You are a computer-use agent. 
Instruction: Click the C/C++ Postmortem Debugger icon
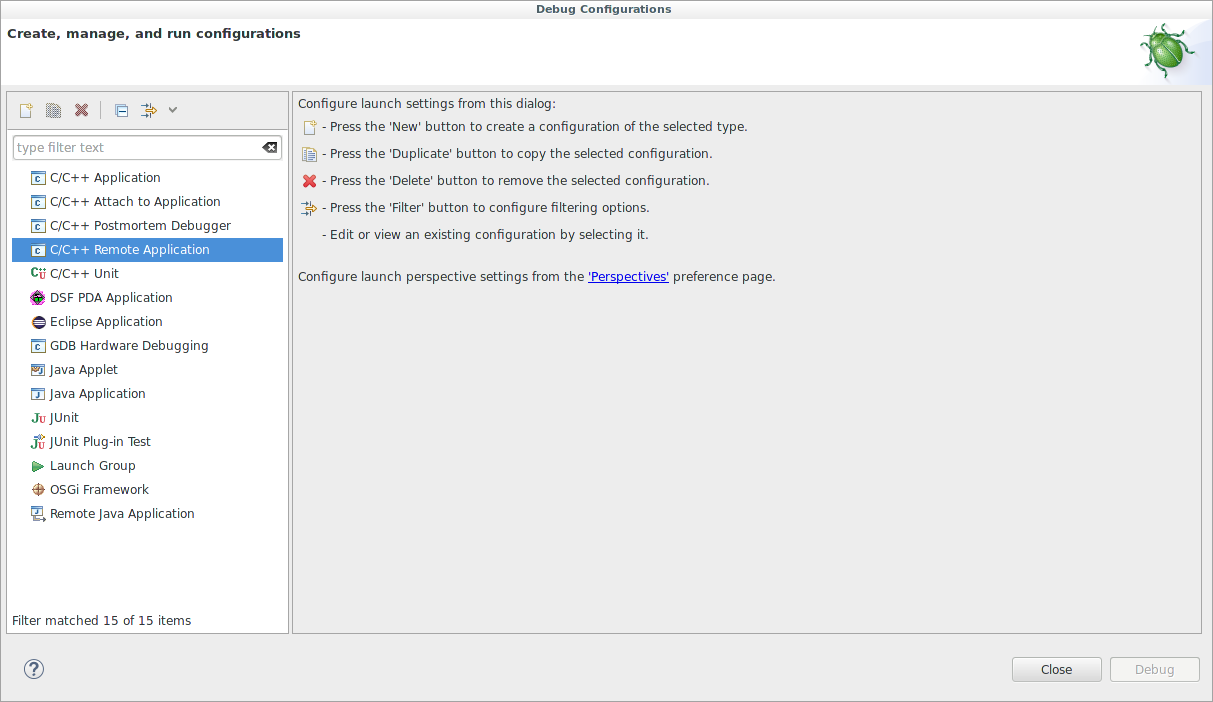38,226
